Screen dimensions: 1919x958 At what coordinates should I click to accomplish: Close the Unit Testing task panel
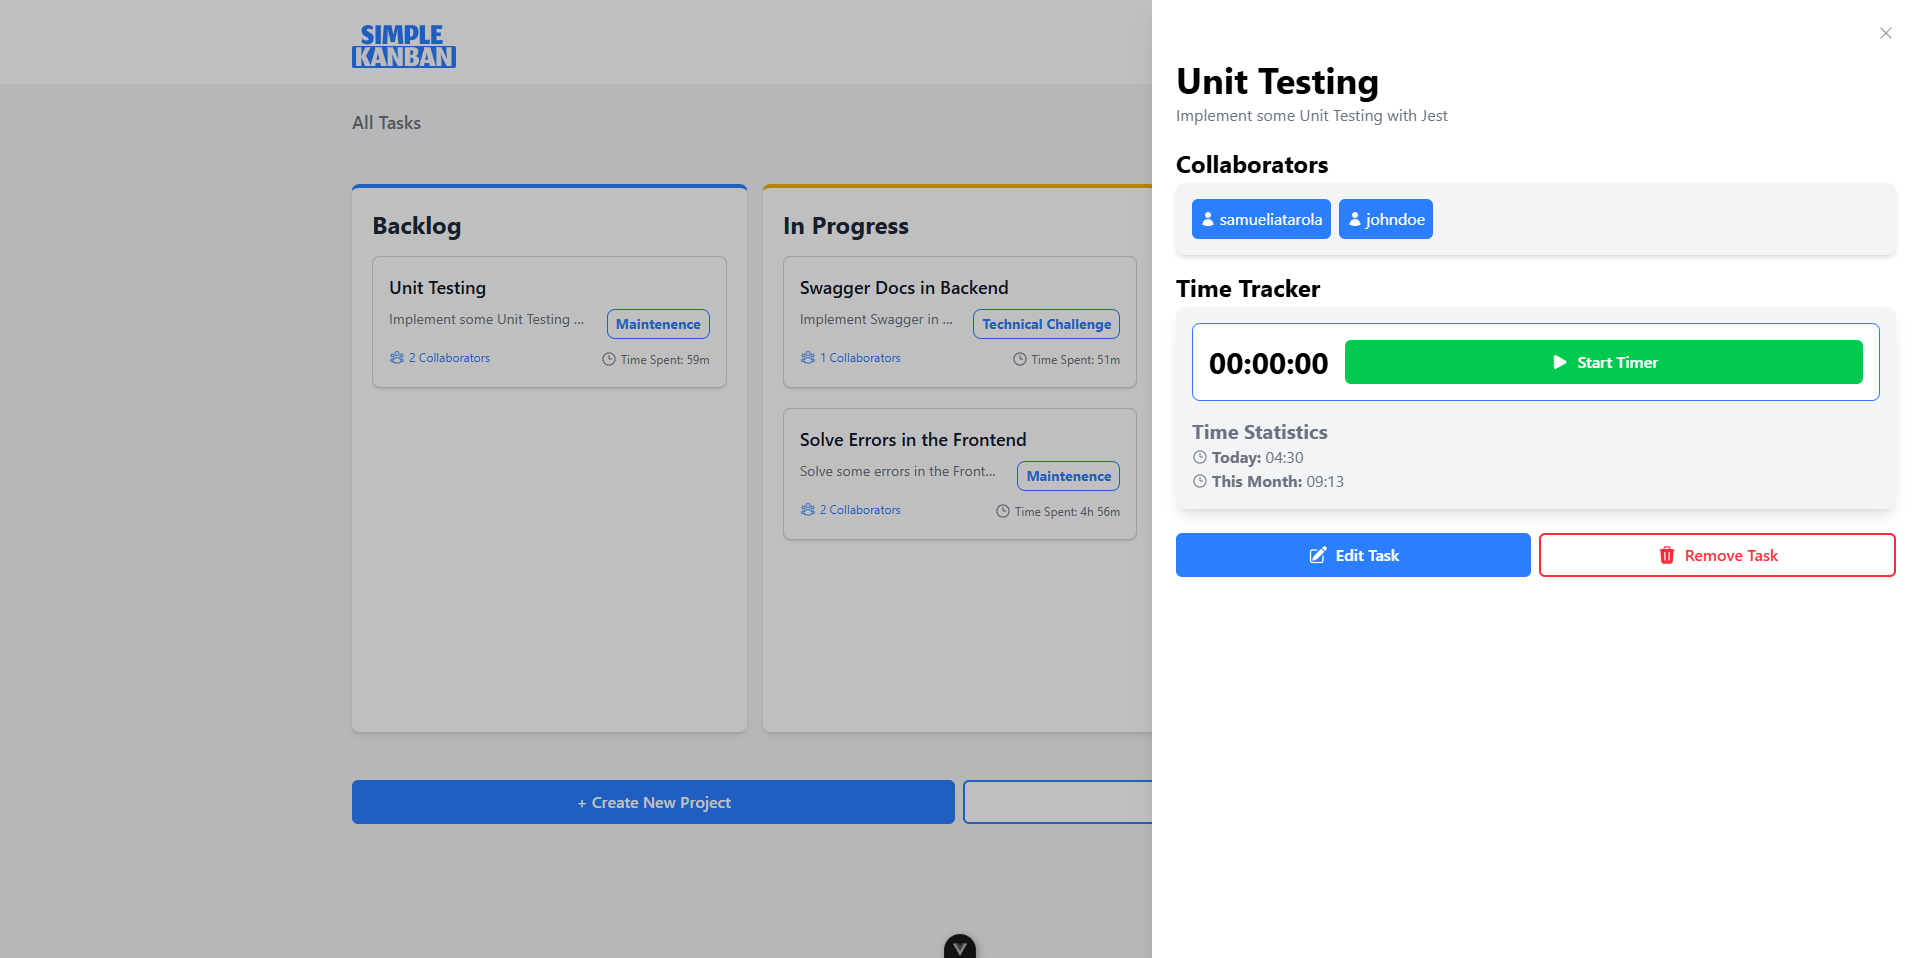tap(1885, 33)
